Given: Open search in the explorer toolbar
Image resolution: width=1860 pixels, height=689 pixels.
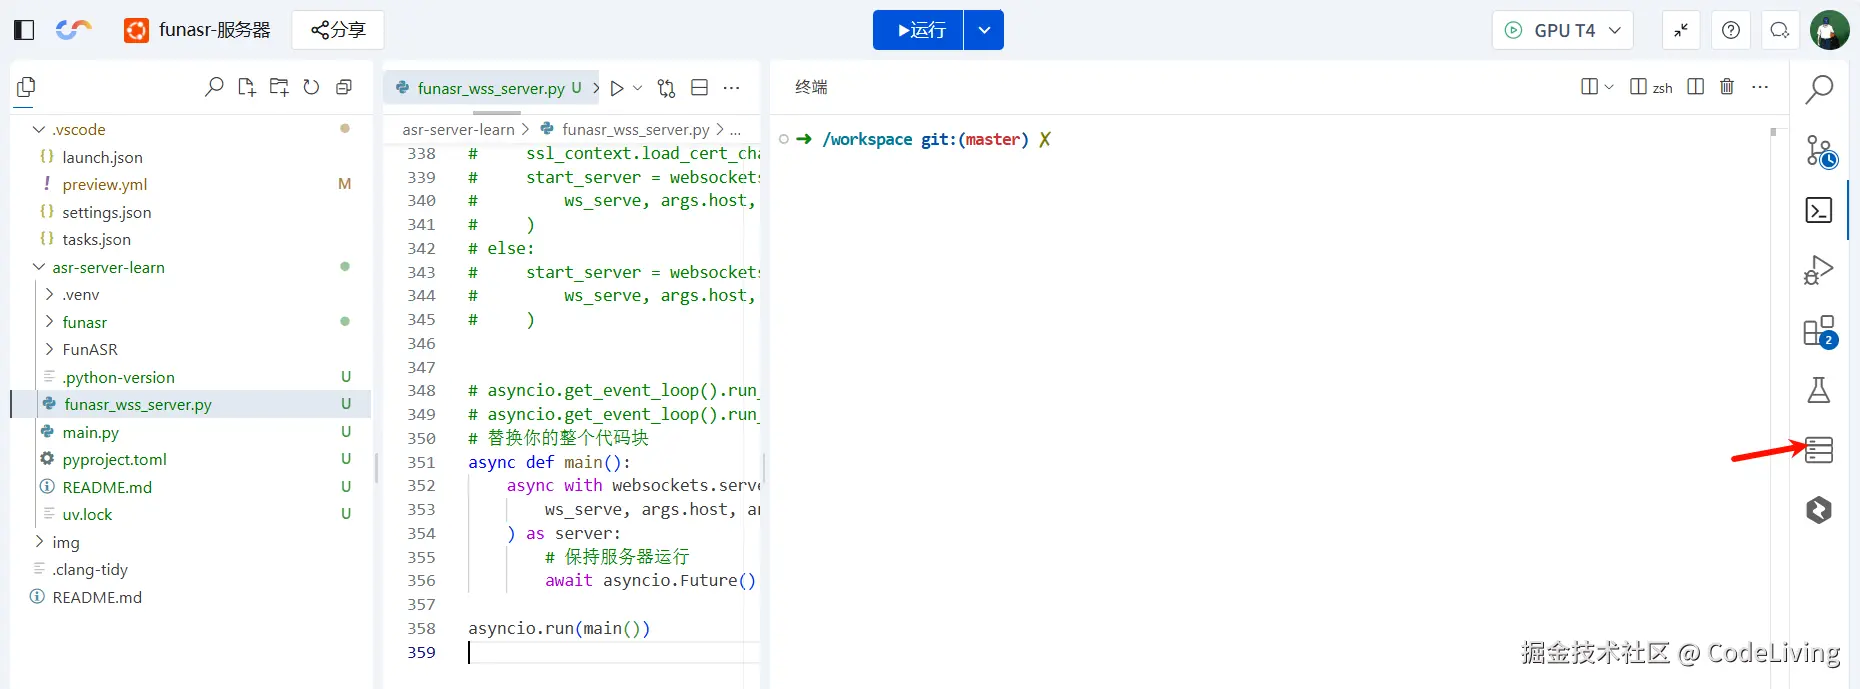Looking at the screenshot, I should [214, 87].
